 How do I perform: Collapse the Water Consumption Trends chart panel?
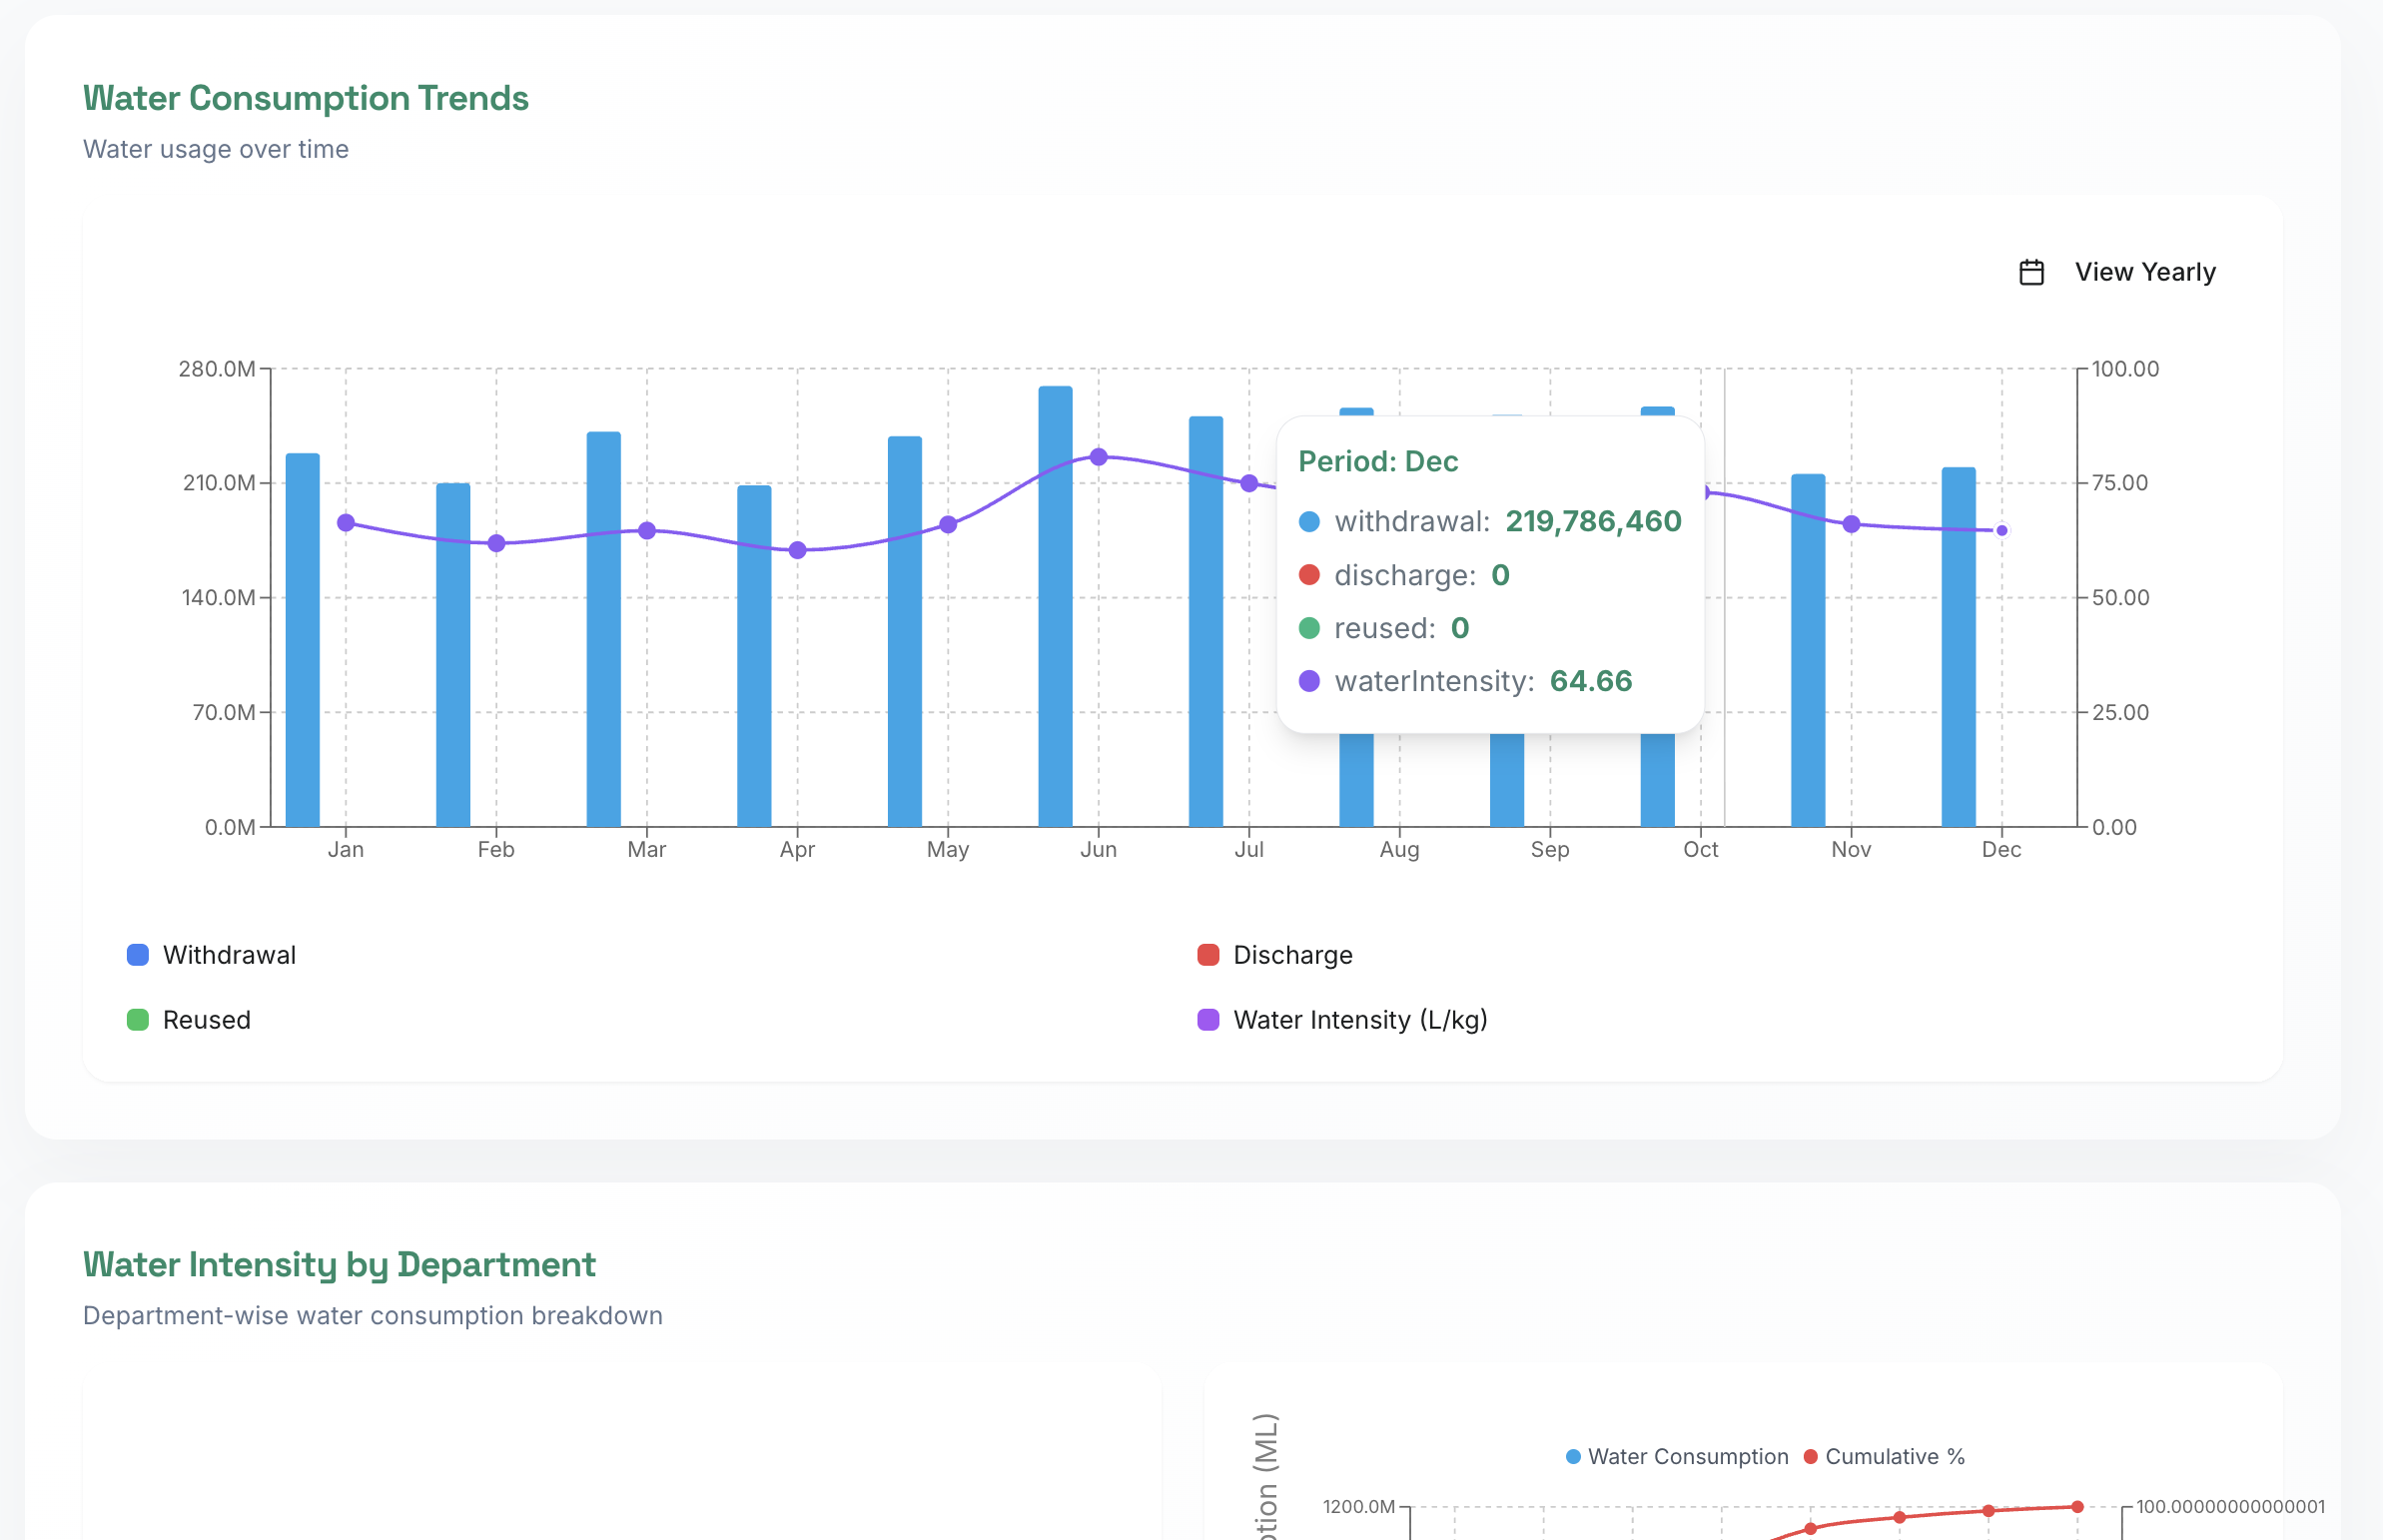coord(306,97)
